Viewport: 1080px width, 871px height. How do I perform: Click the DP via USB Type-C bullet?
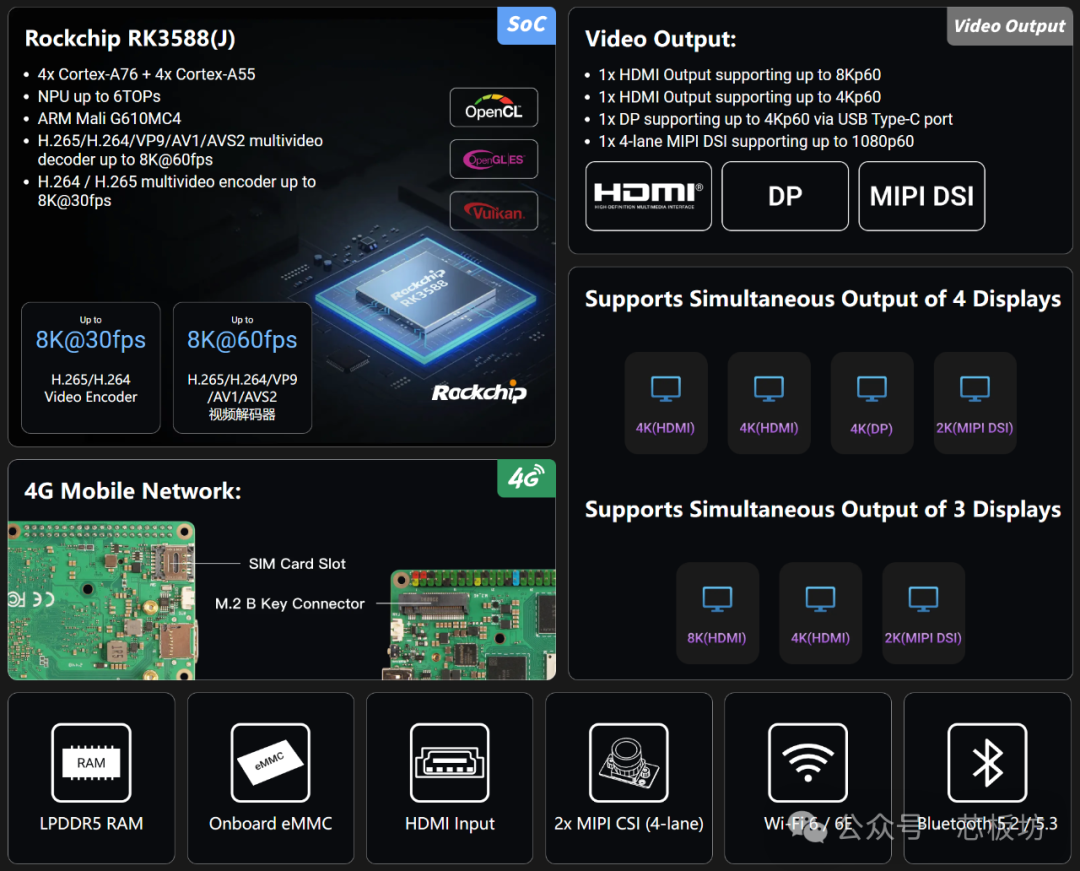pos(776,119)
